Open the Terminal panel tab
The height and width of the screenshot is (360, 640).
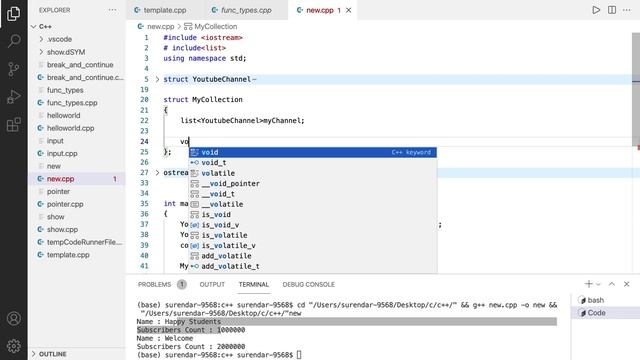coord(253,284)
